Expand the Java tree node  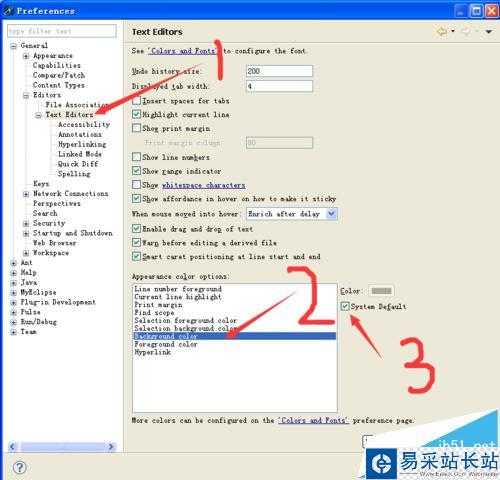[x=13, y=283]
